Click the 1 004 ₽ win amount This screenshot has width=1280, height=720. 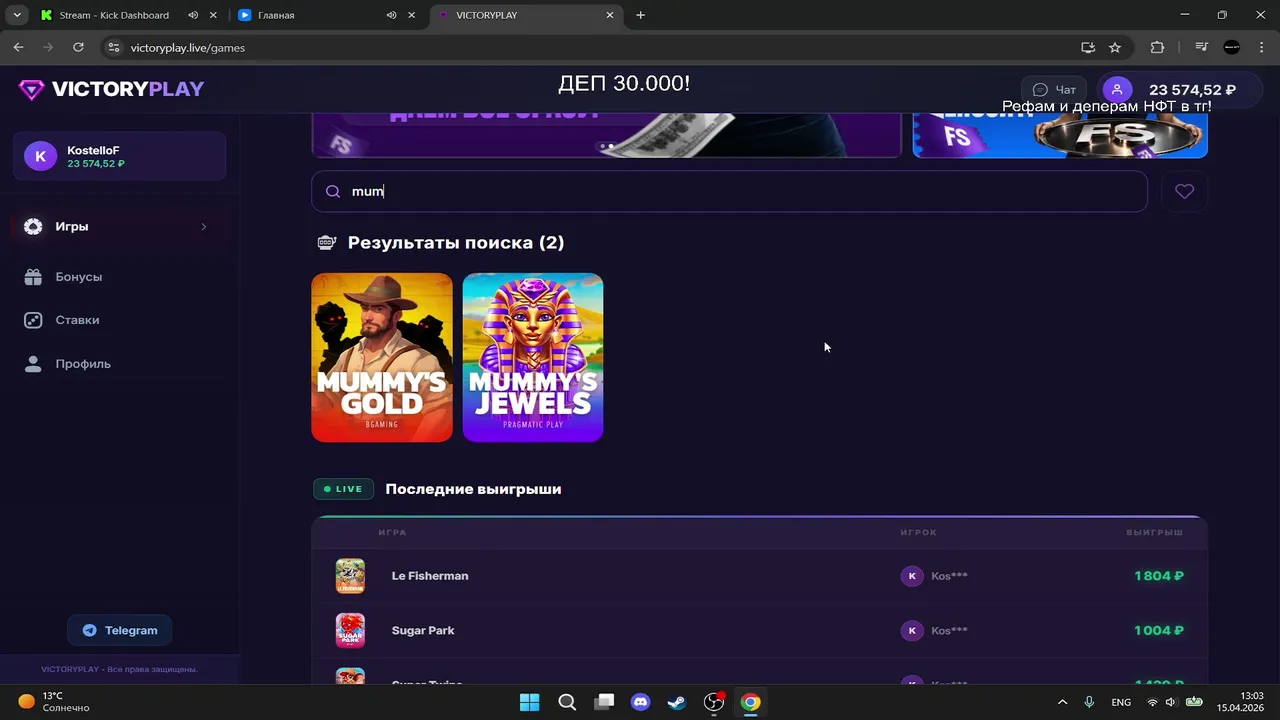tap(1159, 631)
